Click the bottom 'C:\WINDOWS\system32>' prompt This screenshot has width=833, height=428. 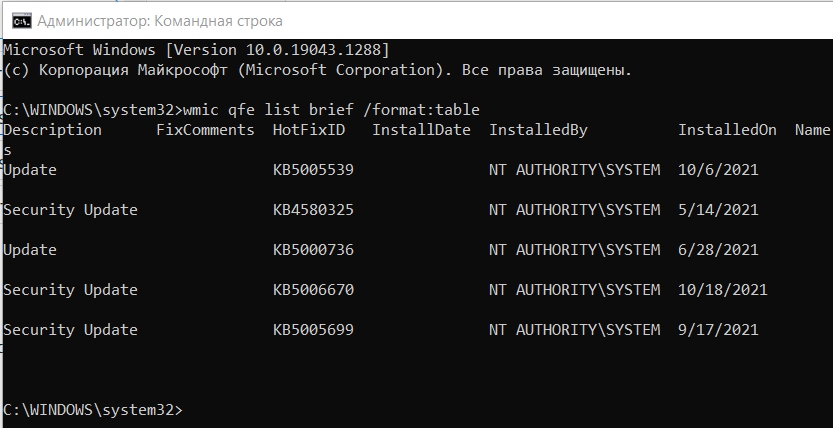pyautogui.click(x=93, y=410)
